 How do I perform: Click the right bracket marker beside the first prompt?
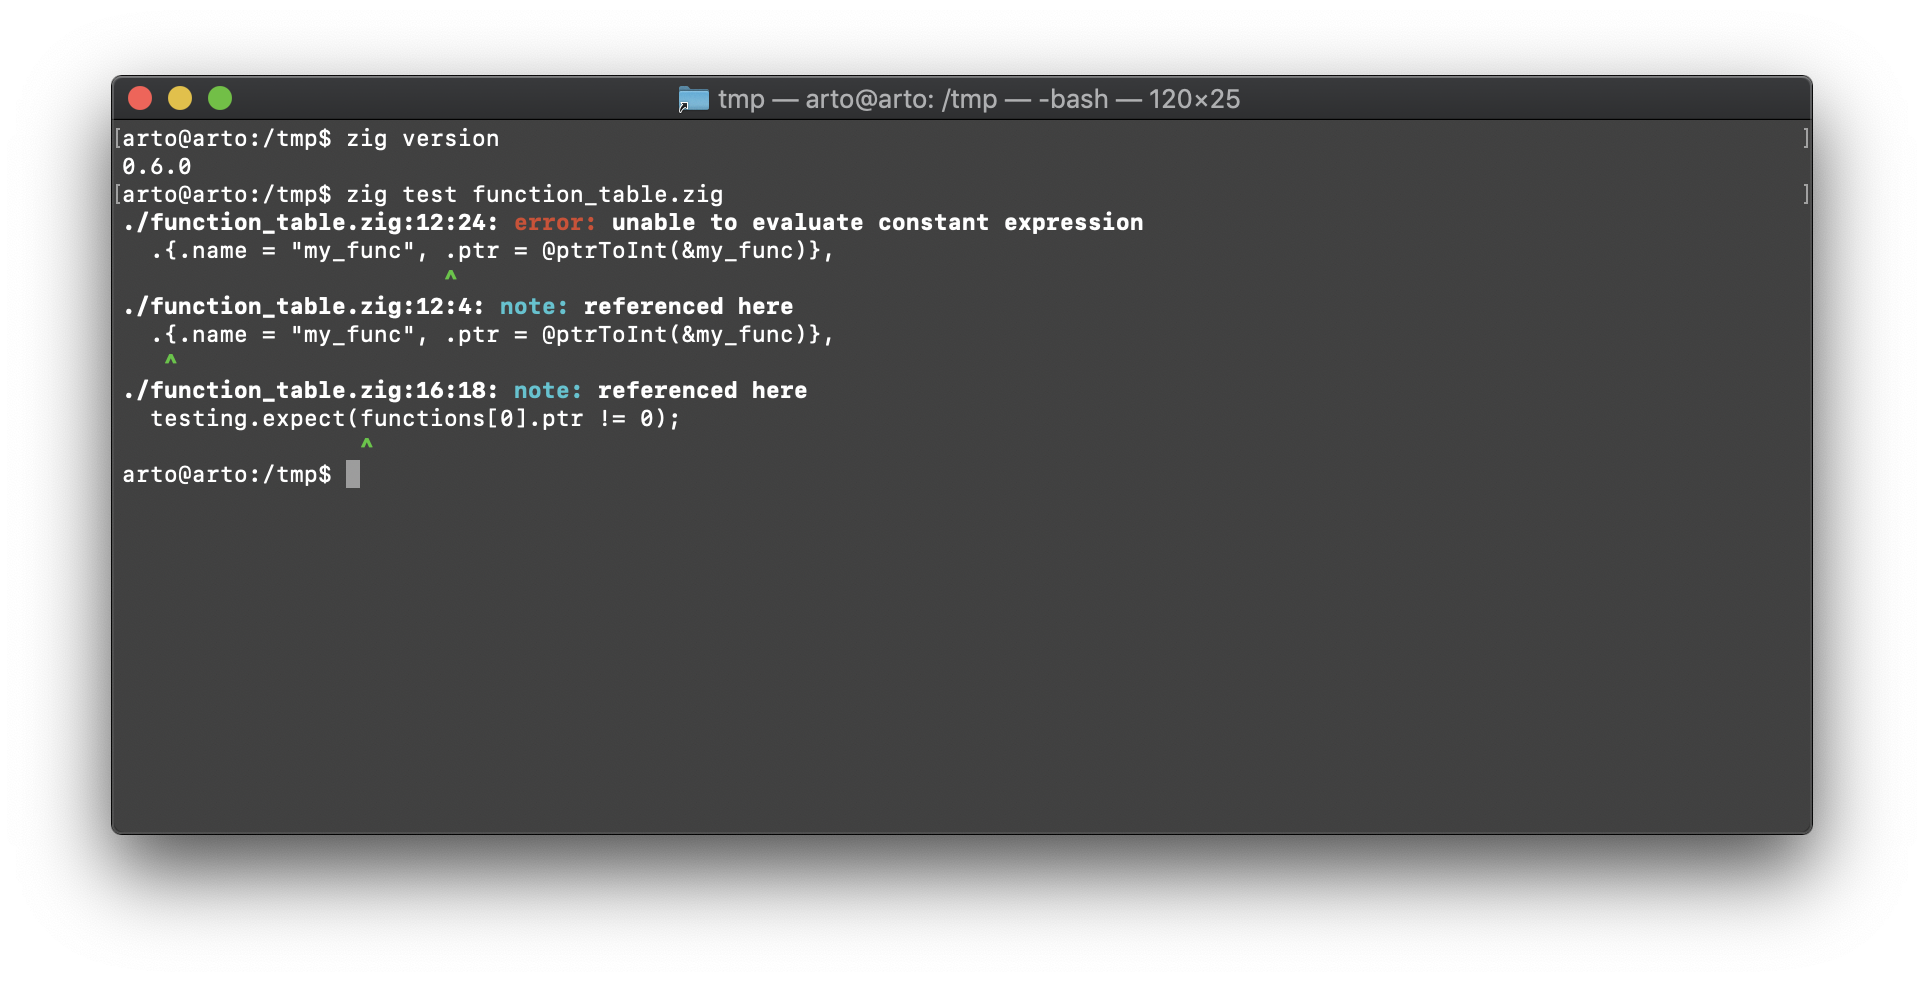1805,139
